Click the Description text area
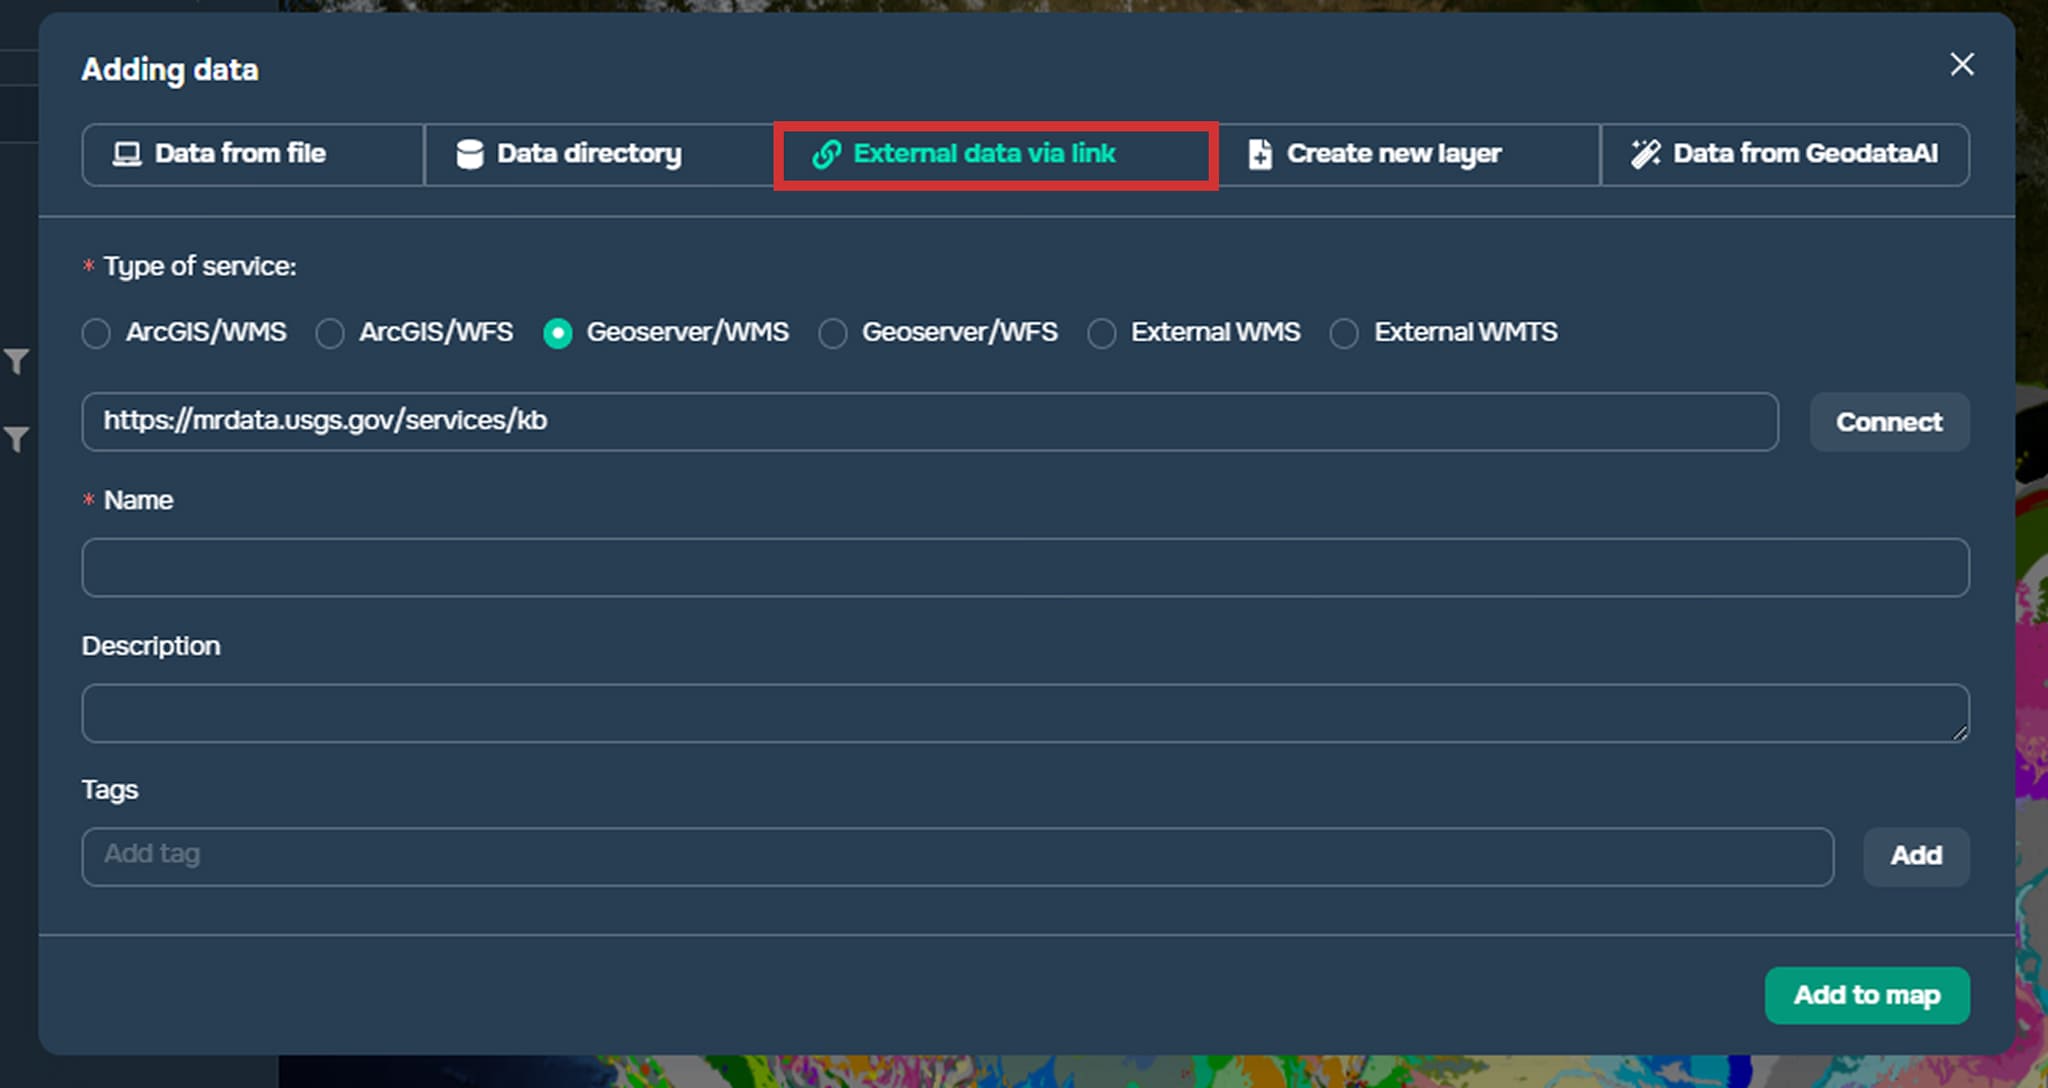This screenshot has height=1088, width=2048. (1025, 713)
